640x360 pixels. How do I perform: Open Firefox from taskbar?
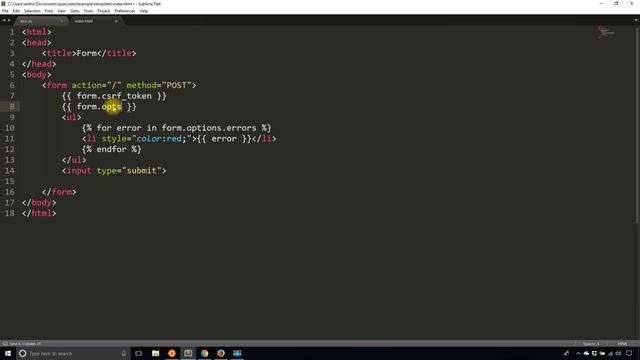[x=221, y=353]
